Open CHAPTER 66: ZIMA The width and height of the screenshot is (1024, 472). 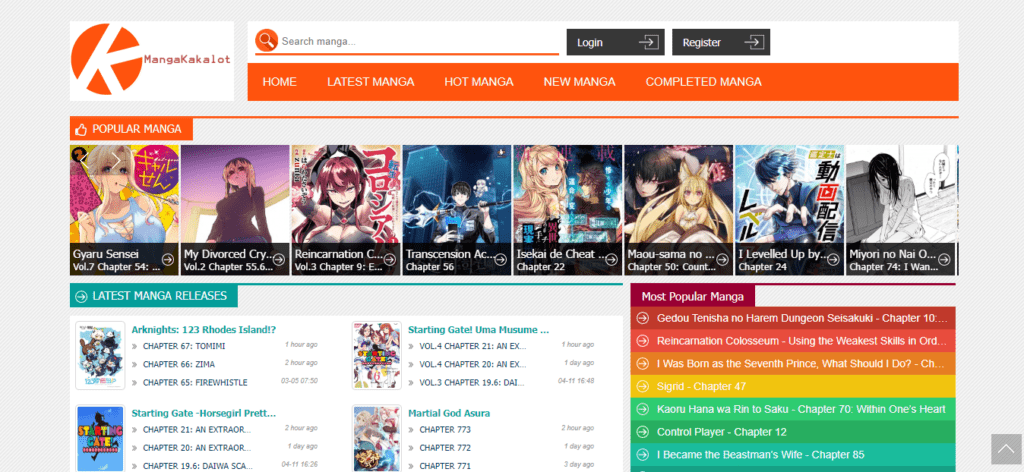point(179,364)
